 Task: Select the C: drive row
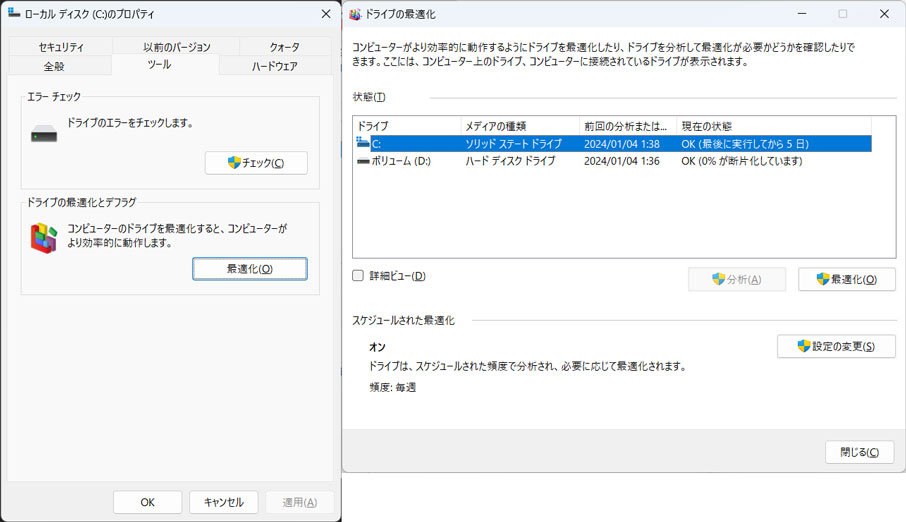click(614, 143)
